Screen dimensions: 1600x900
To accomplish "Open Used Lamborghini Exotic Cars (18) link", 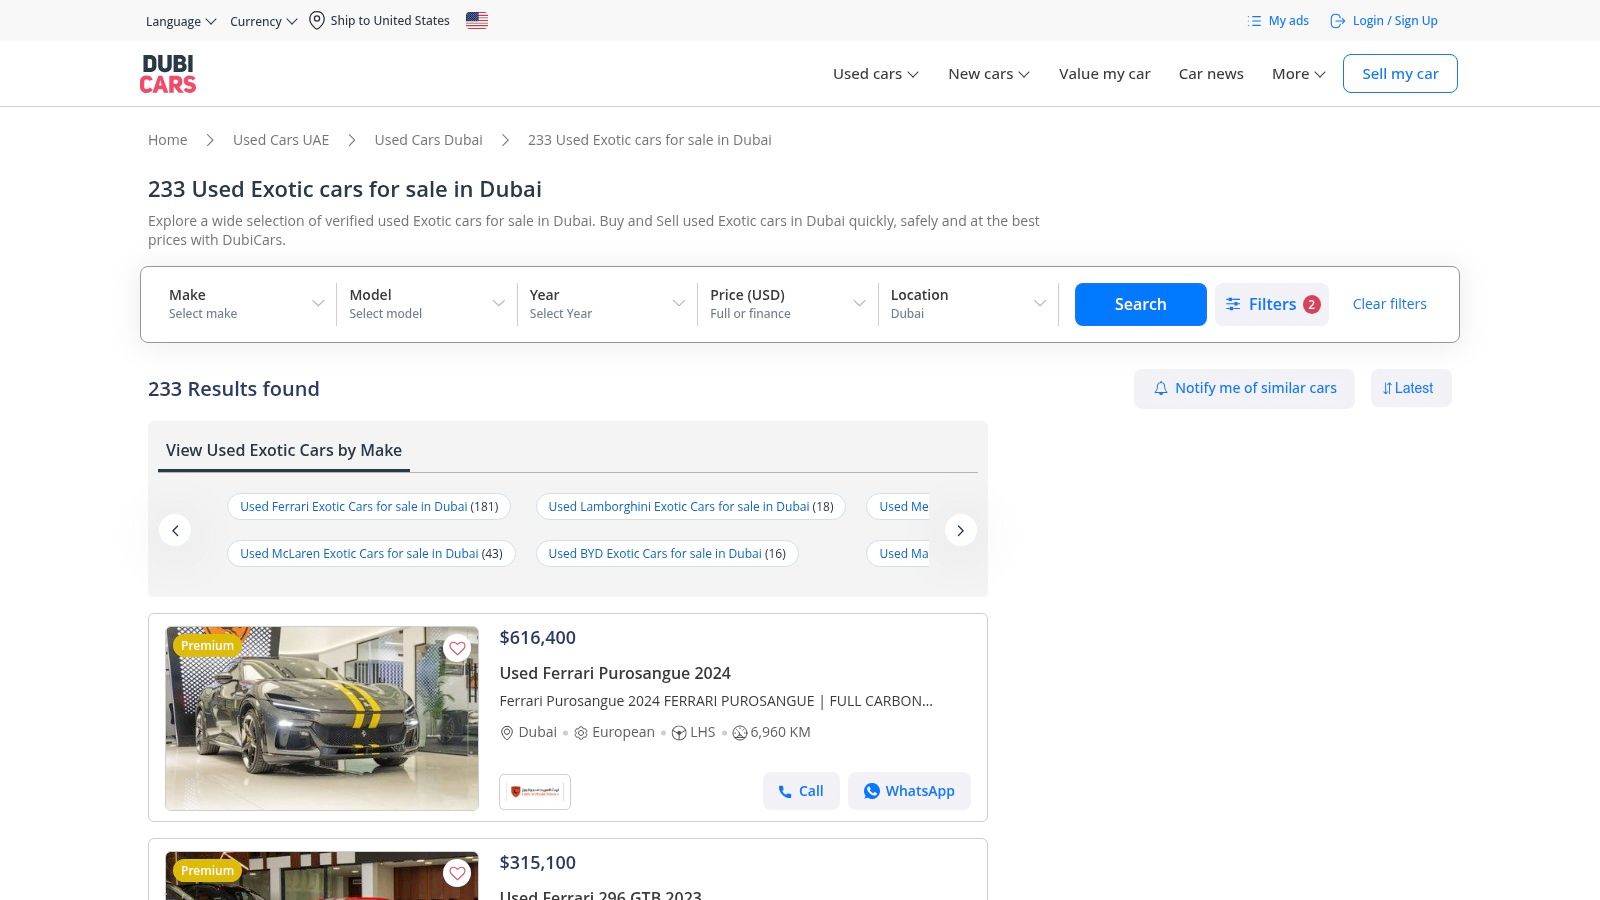I will pos(691,507).
